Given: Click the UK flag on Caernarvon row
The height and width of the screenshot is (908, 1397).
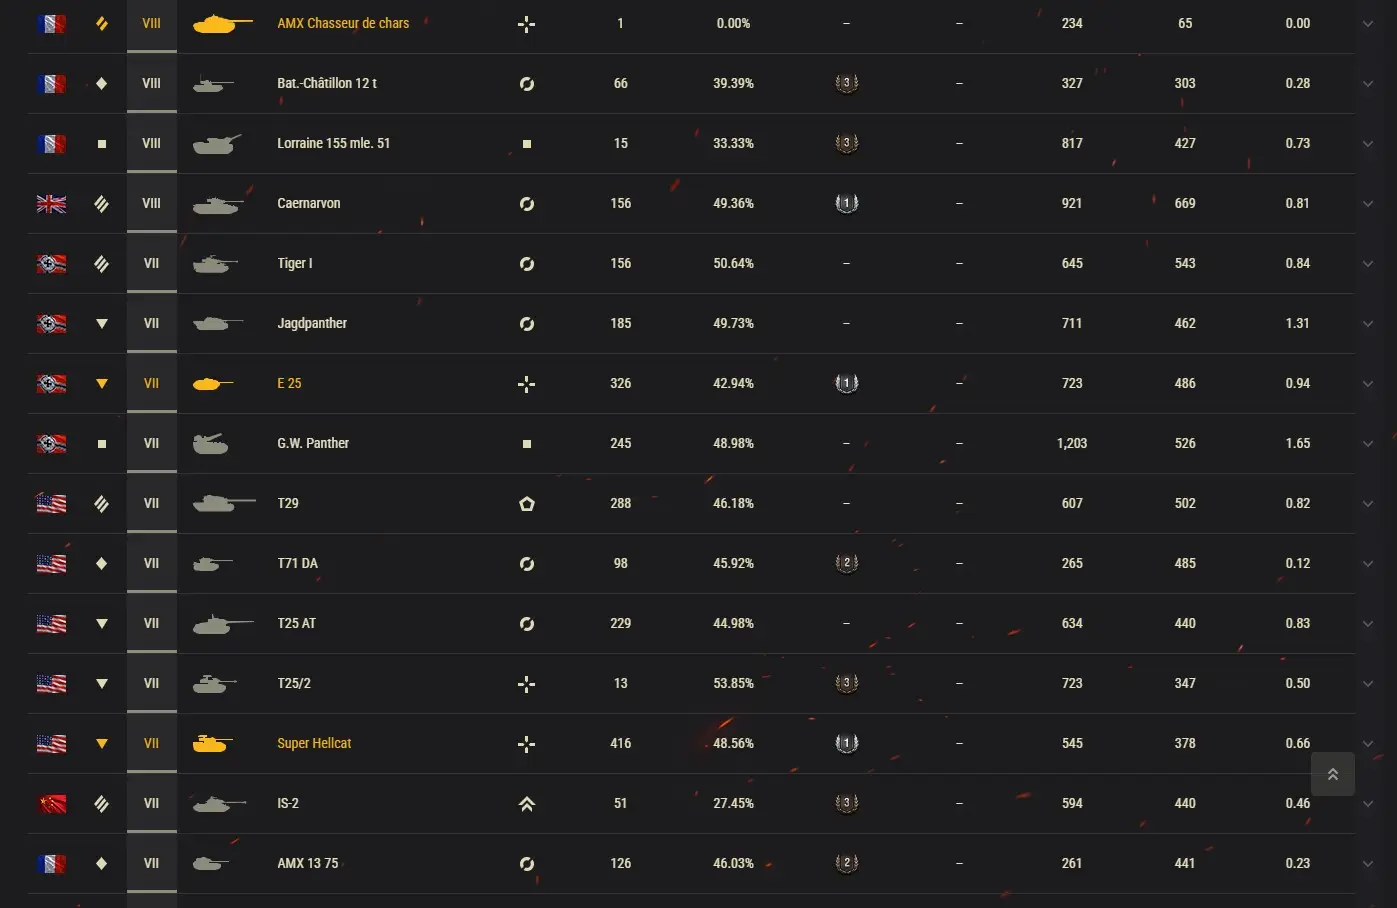Looking at the screenshot, I should click(51, 204).
